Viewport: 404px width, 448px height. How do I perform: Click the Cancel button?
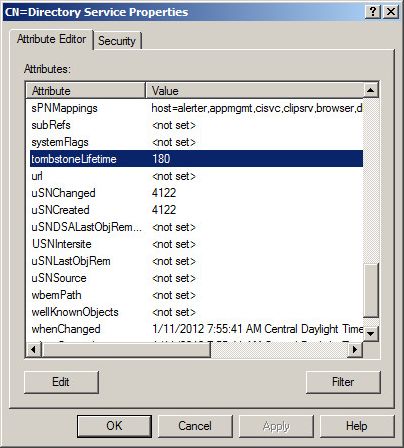(x=195, y=426)
